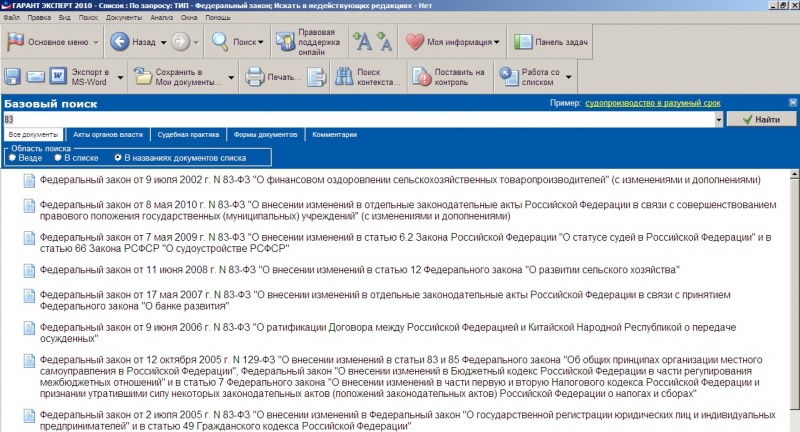This screenshot has height=432, width=800.
Task: Expand the "Моя информация" dropdown
Action: point(498,43)
